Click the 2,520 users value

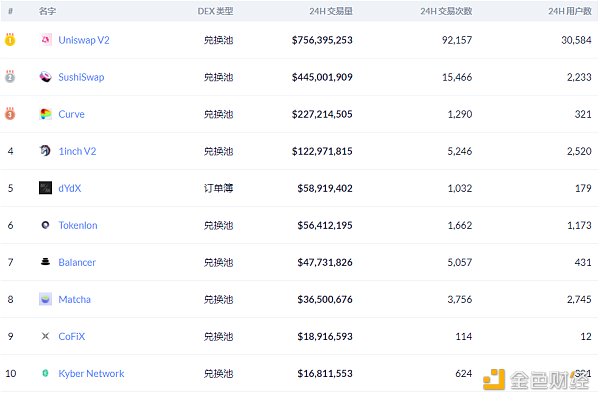[579, 151]
